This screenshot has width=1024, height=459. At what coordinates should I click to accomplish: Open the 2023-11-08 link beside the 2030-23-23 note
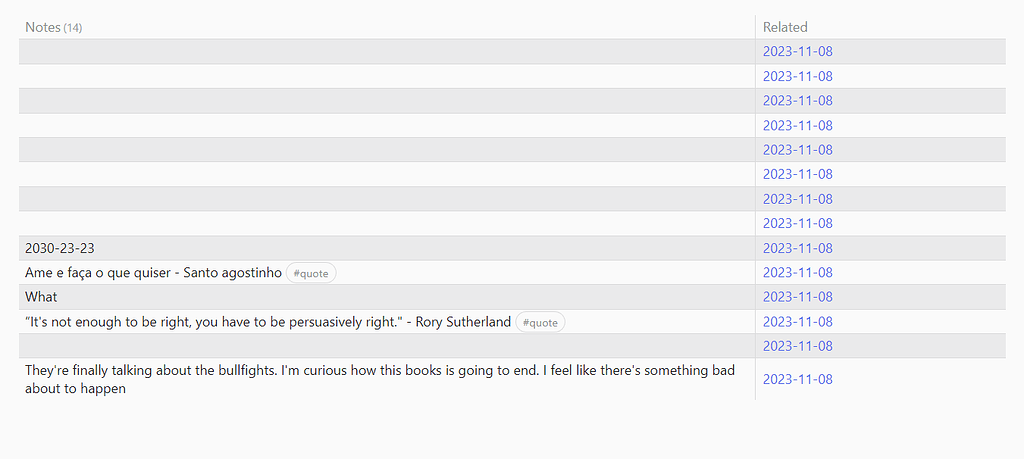(x=797, y=248)
